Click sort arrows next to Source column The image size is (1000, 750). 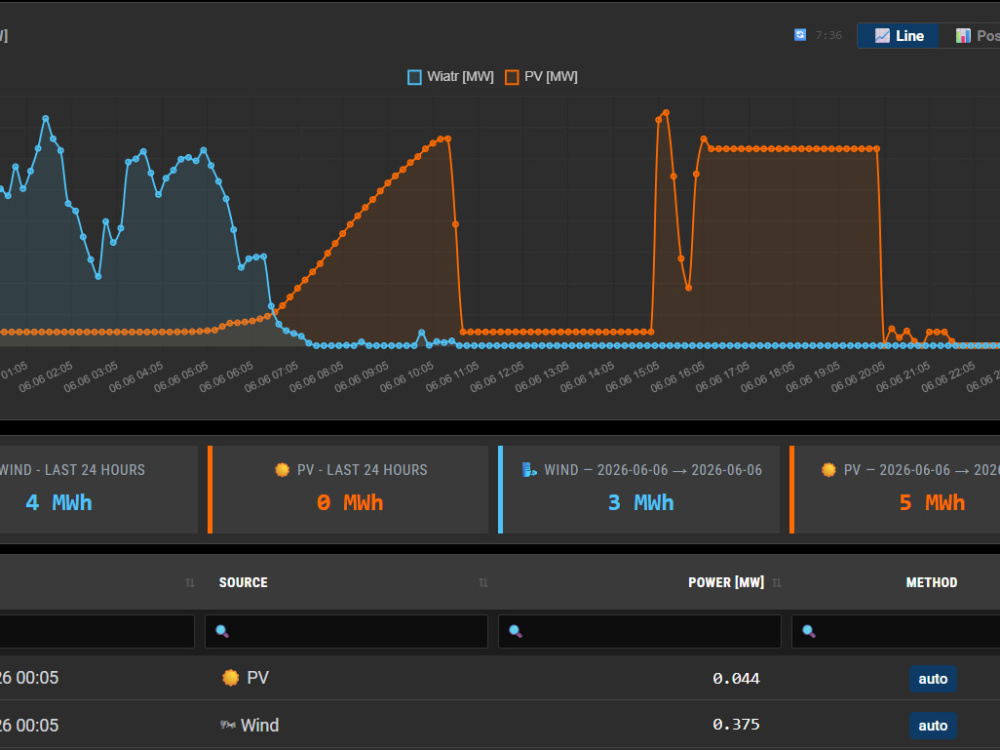tap(483, 582)
